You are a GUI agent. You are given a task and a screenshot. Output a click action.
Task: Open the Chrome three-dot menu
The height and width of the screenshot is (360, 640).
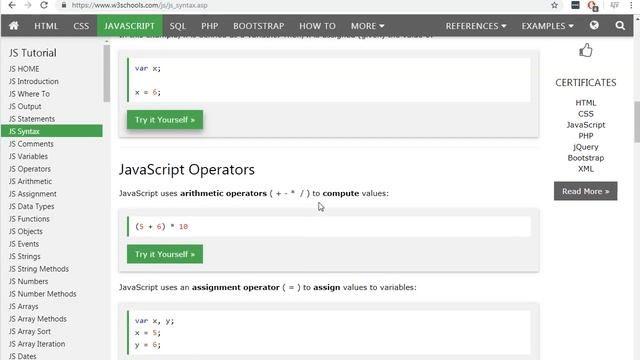coord(631,5)
